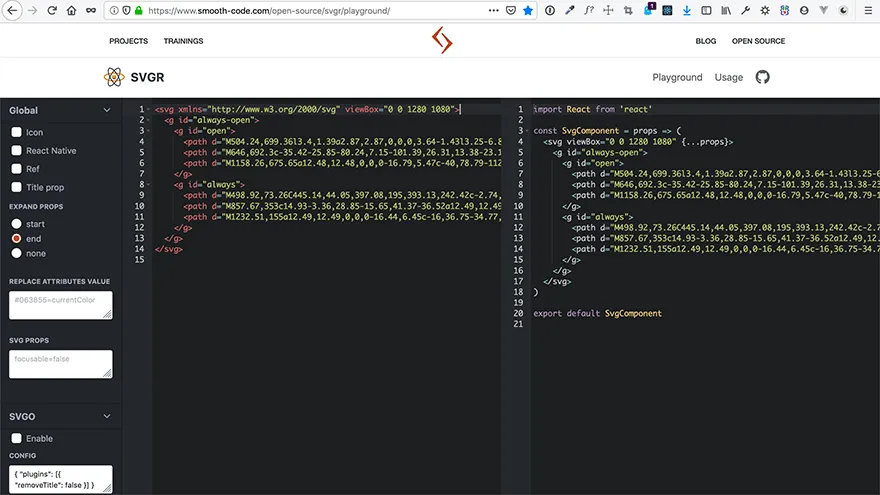880x495 pixels.
Task: Open the Playground tab
Action: pyautogui.click(x=677, y=77)
